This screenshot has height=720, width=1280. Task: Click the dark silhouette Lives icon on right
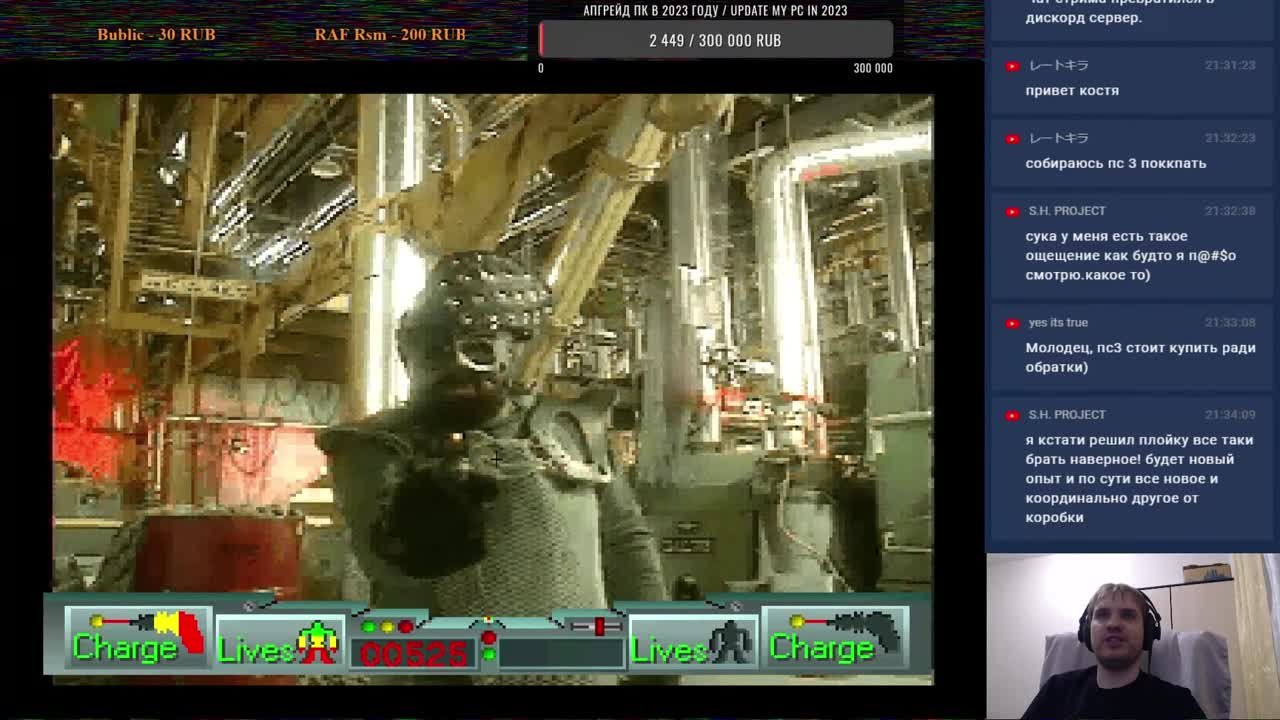[731, 643]
